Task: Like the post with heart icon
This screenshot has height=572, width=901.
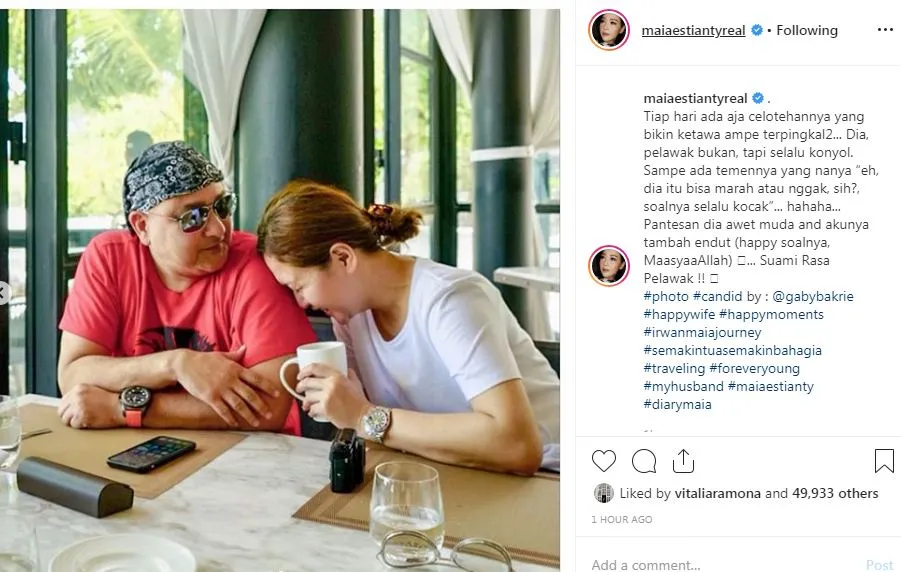Action: pyautogui.click(x=603, y=461)
